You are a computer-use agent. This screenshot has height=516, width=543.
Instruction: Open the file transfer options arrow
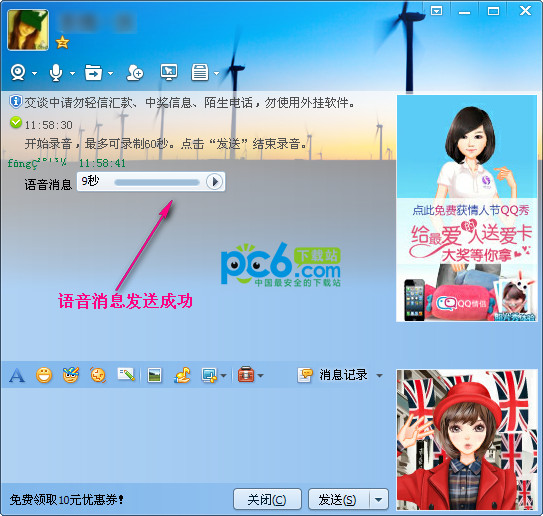click(110, 73)
